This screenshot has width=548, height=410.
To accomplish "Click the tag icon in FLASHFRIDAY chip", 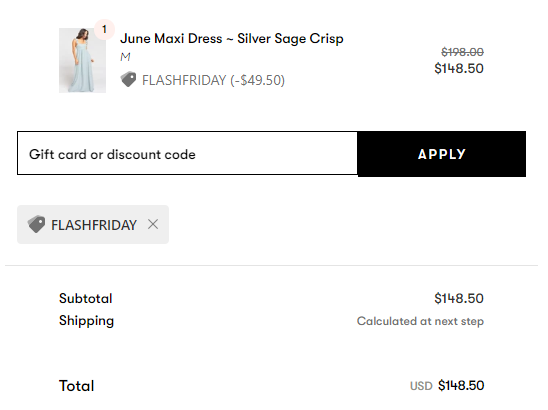I will click(36, 224).
